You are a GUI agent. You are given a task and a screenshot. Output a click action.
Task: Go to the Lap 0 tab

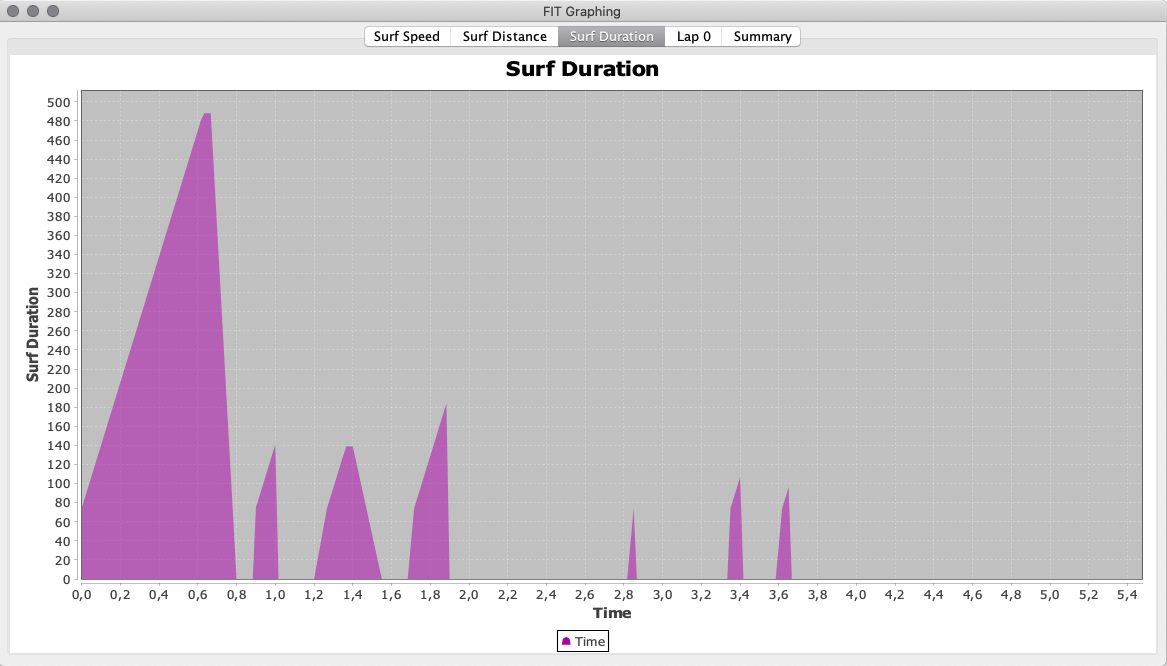[693, 36]
